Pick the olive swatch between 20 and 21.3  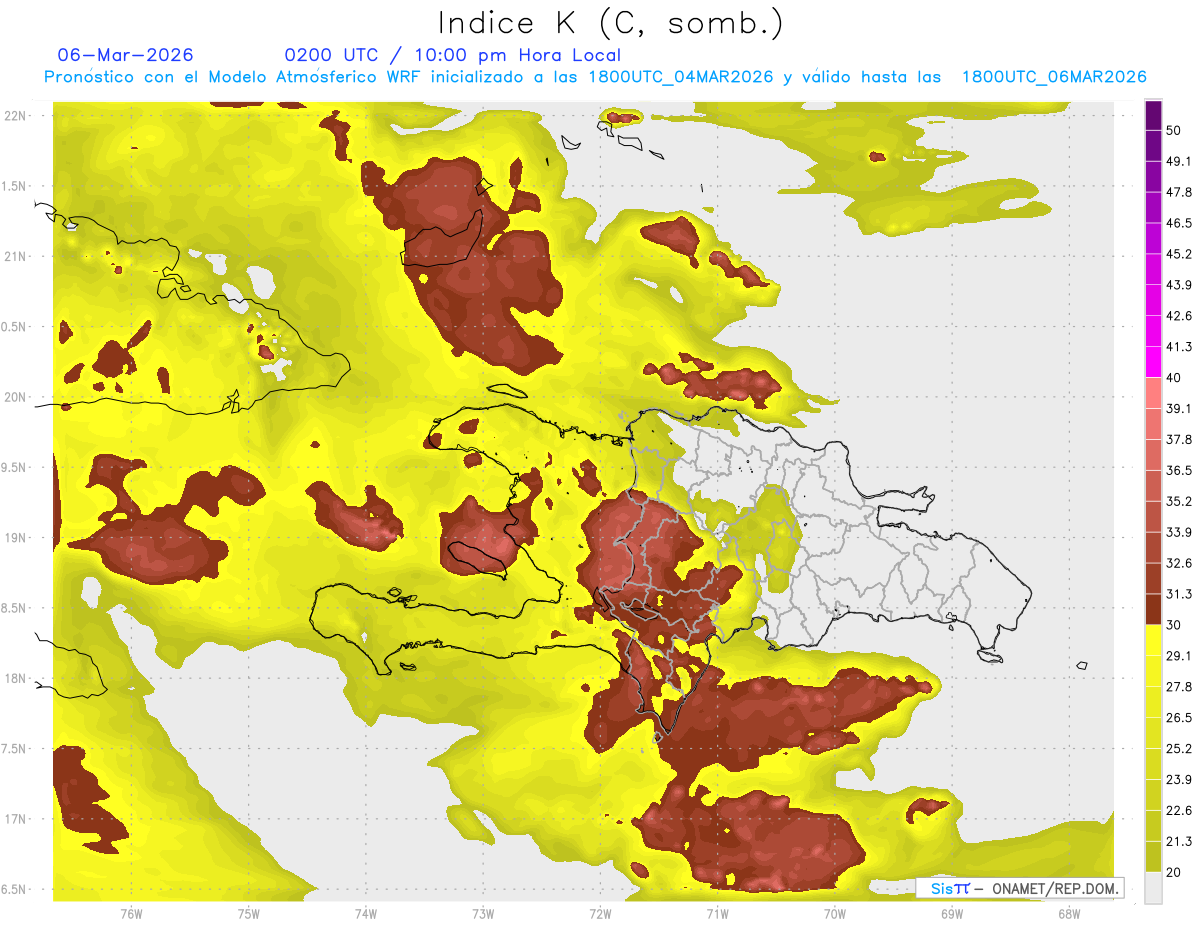(1153, 856)
